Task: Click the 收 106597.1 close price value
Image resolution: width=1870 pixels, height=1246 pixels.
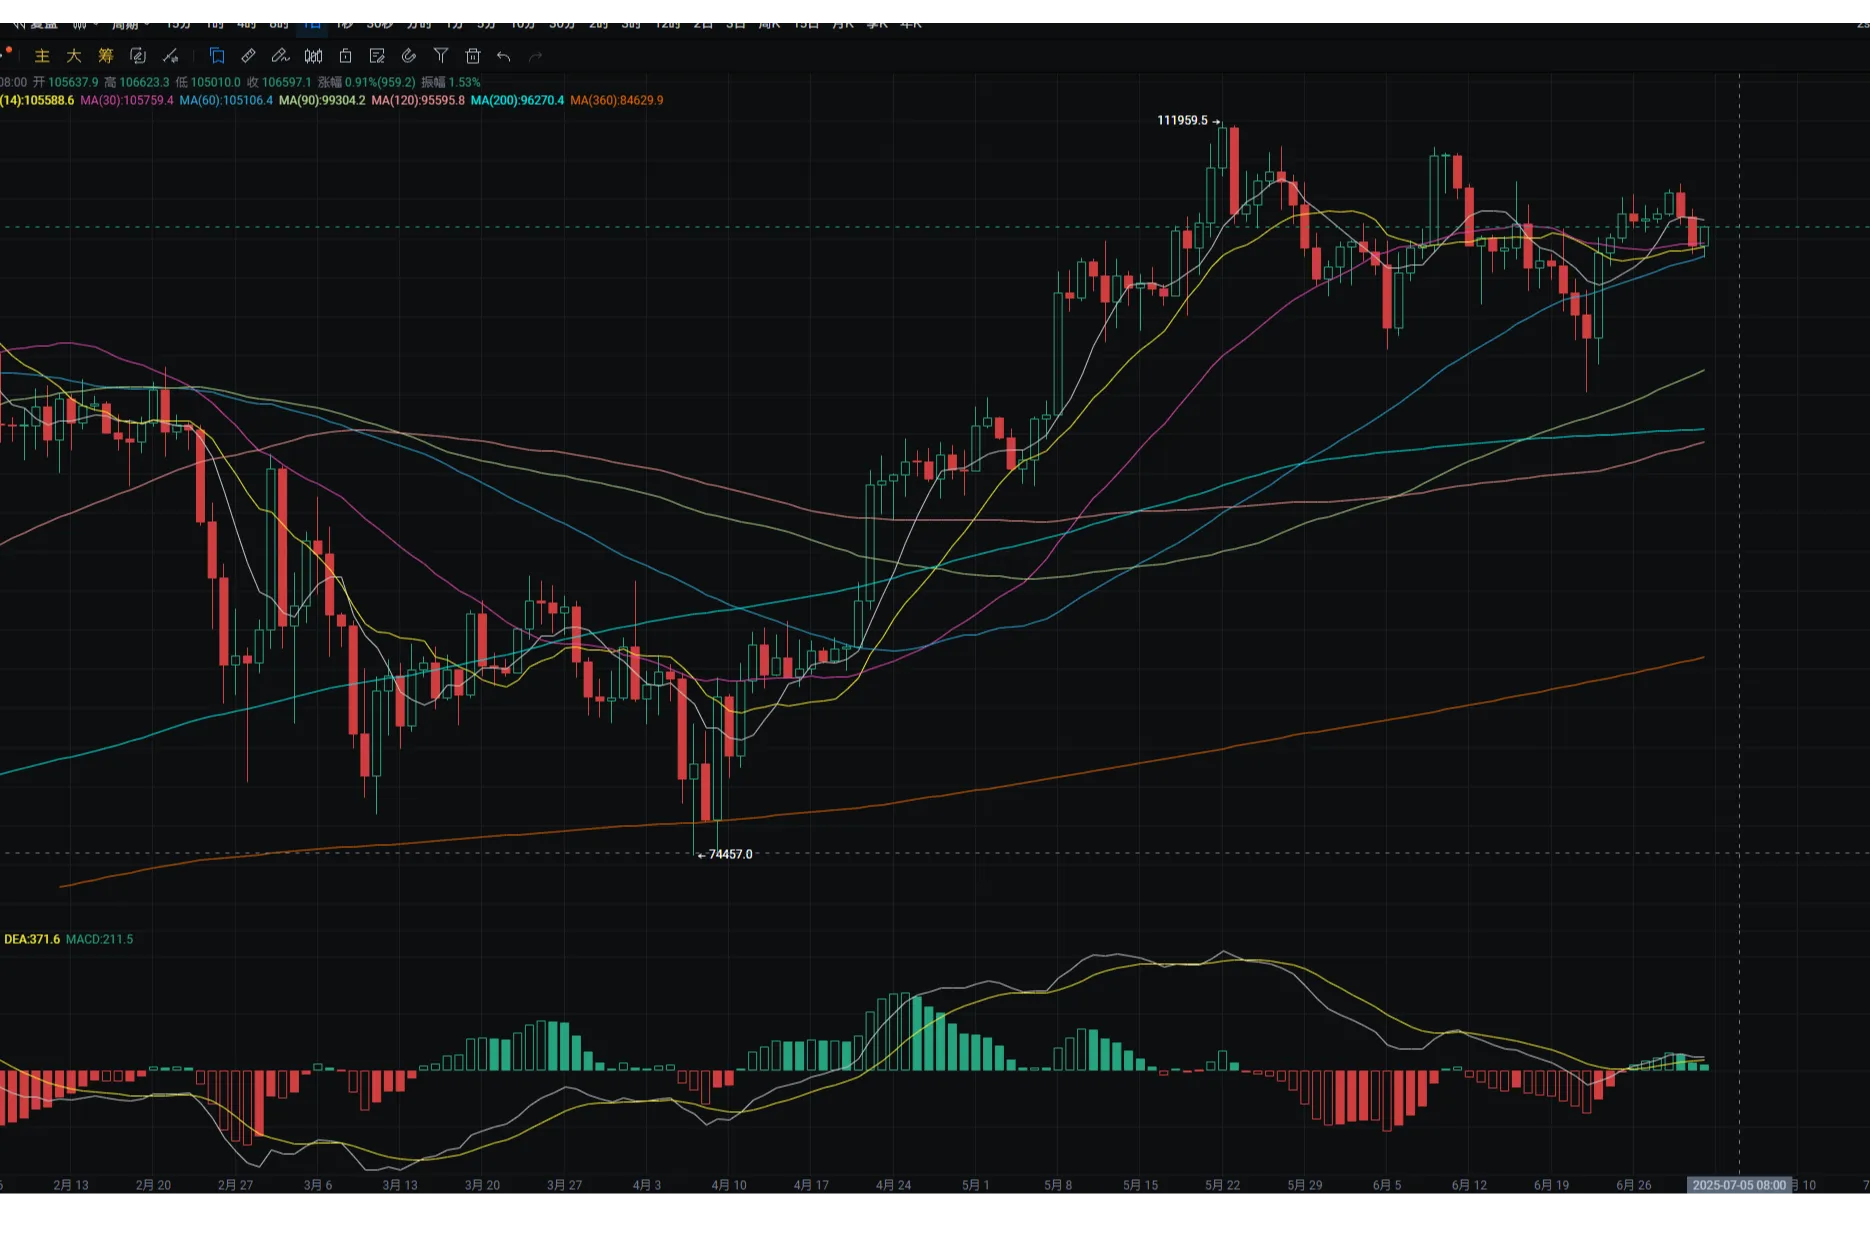Action: click(x=279, y=82)
